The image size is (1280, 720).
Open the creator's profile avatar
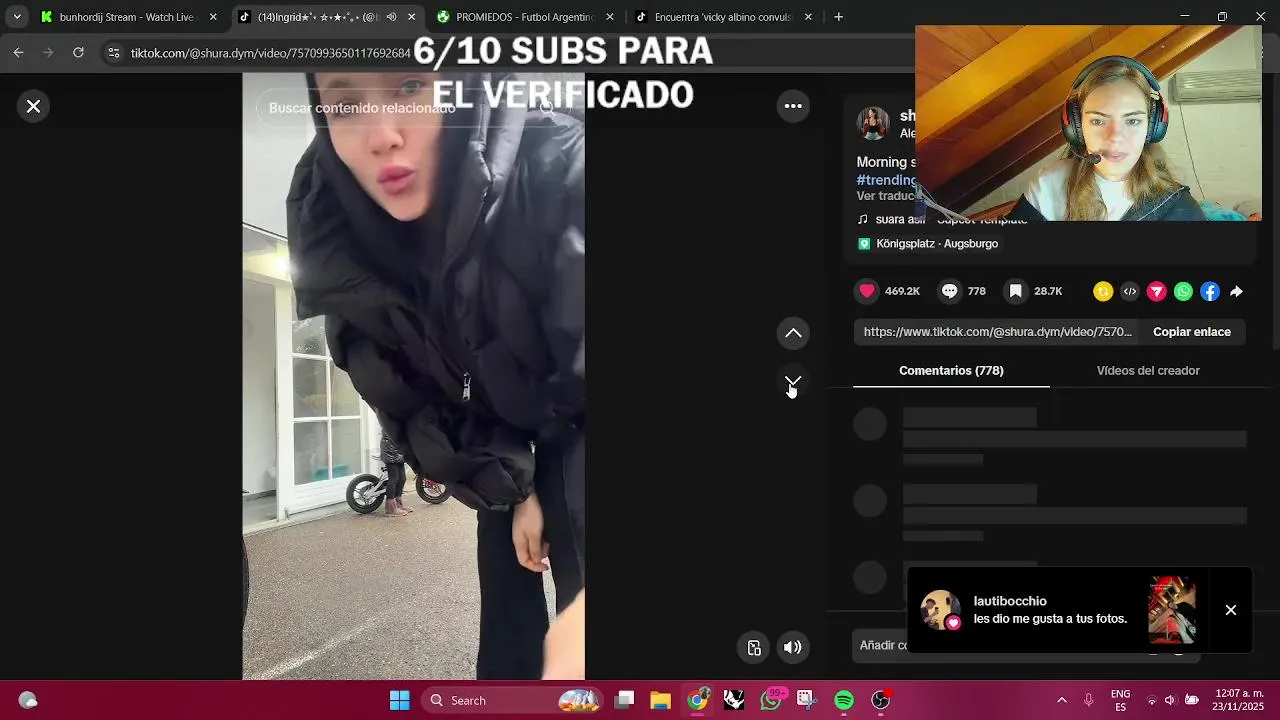[873, 124]
